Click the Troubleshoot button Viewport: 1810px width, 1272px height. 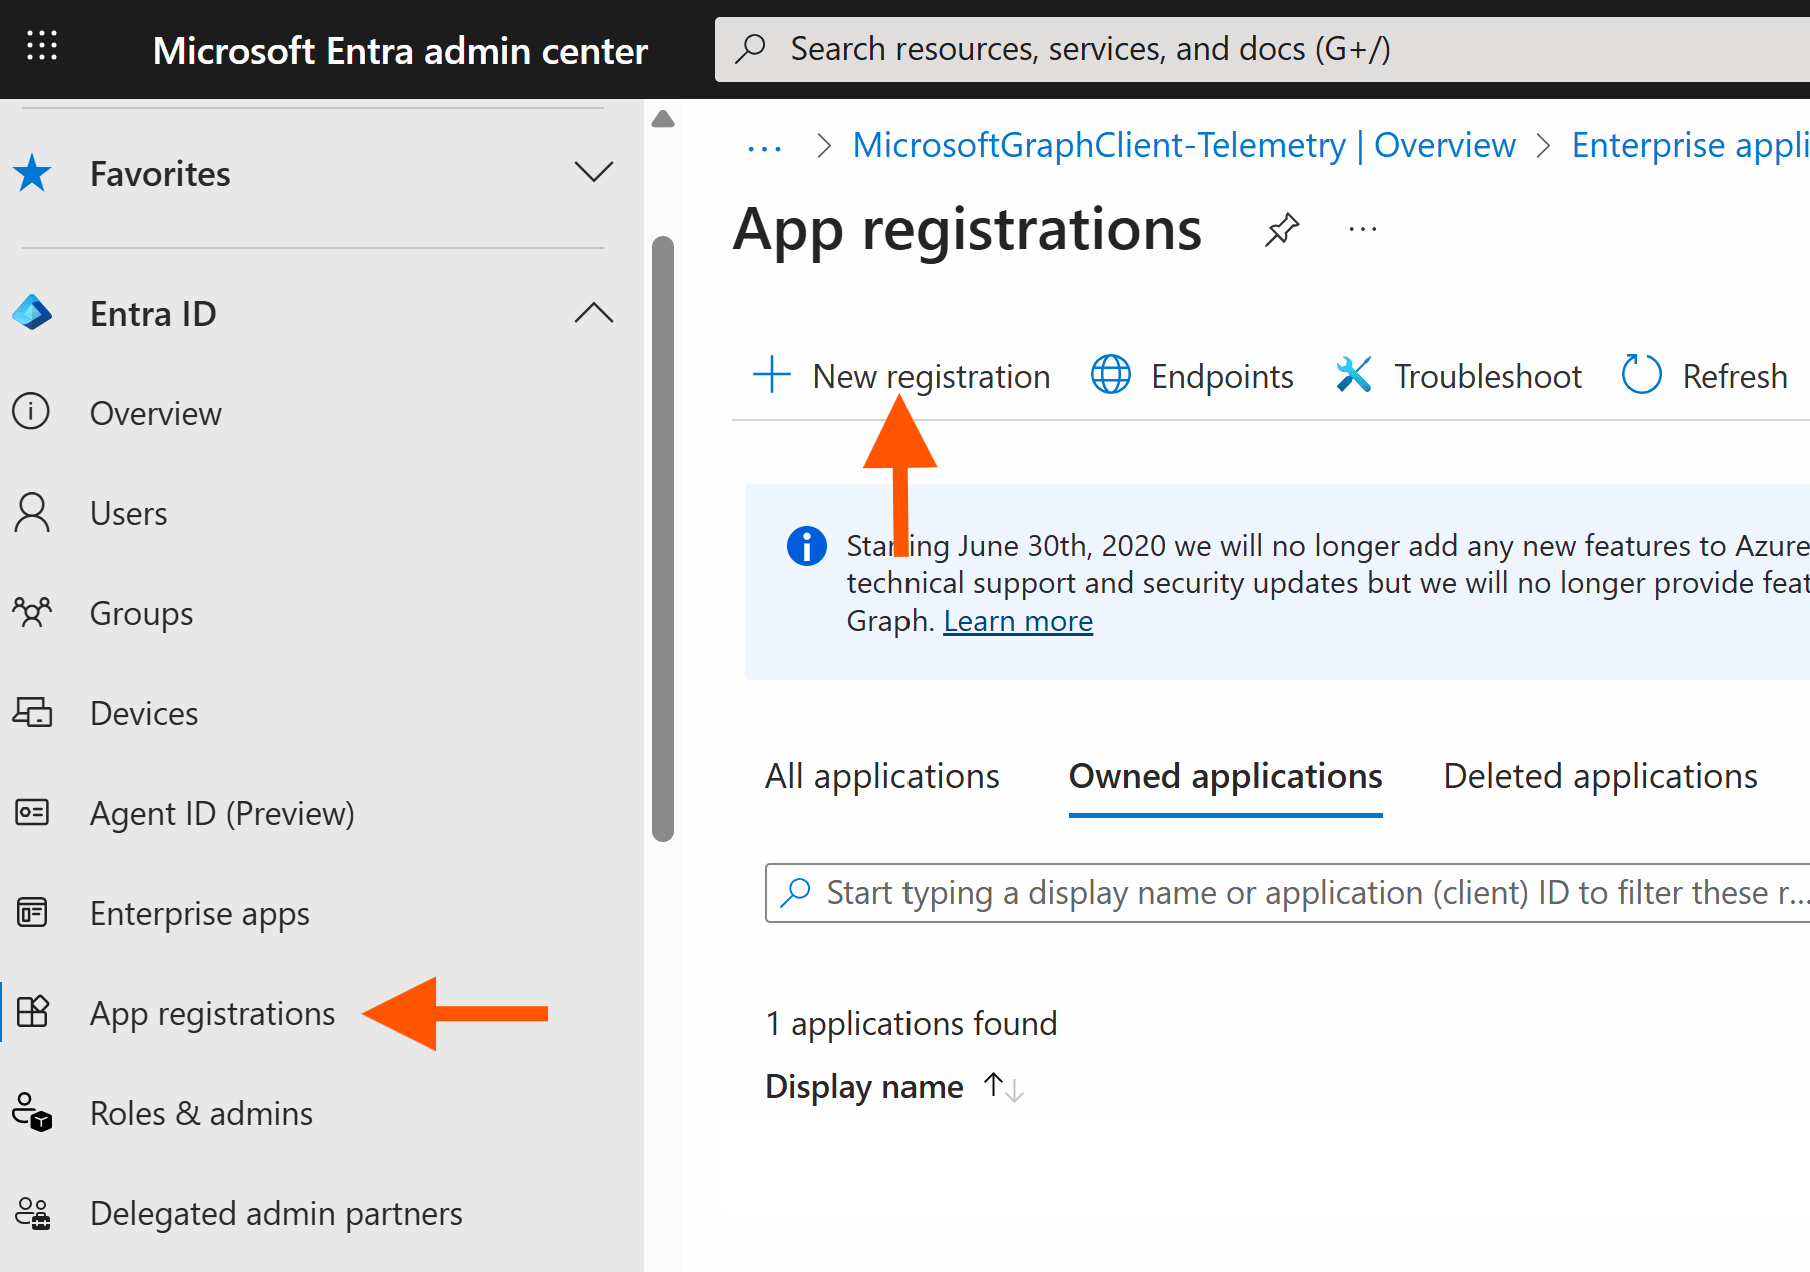(x=1458, y=376)
